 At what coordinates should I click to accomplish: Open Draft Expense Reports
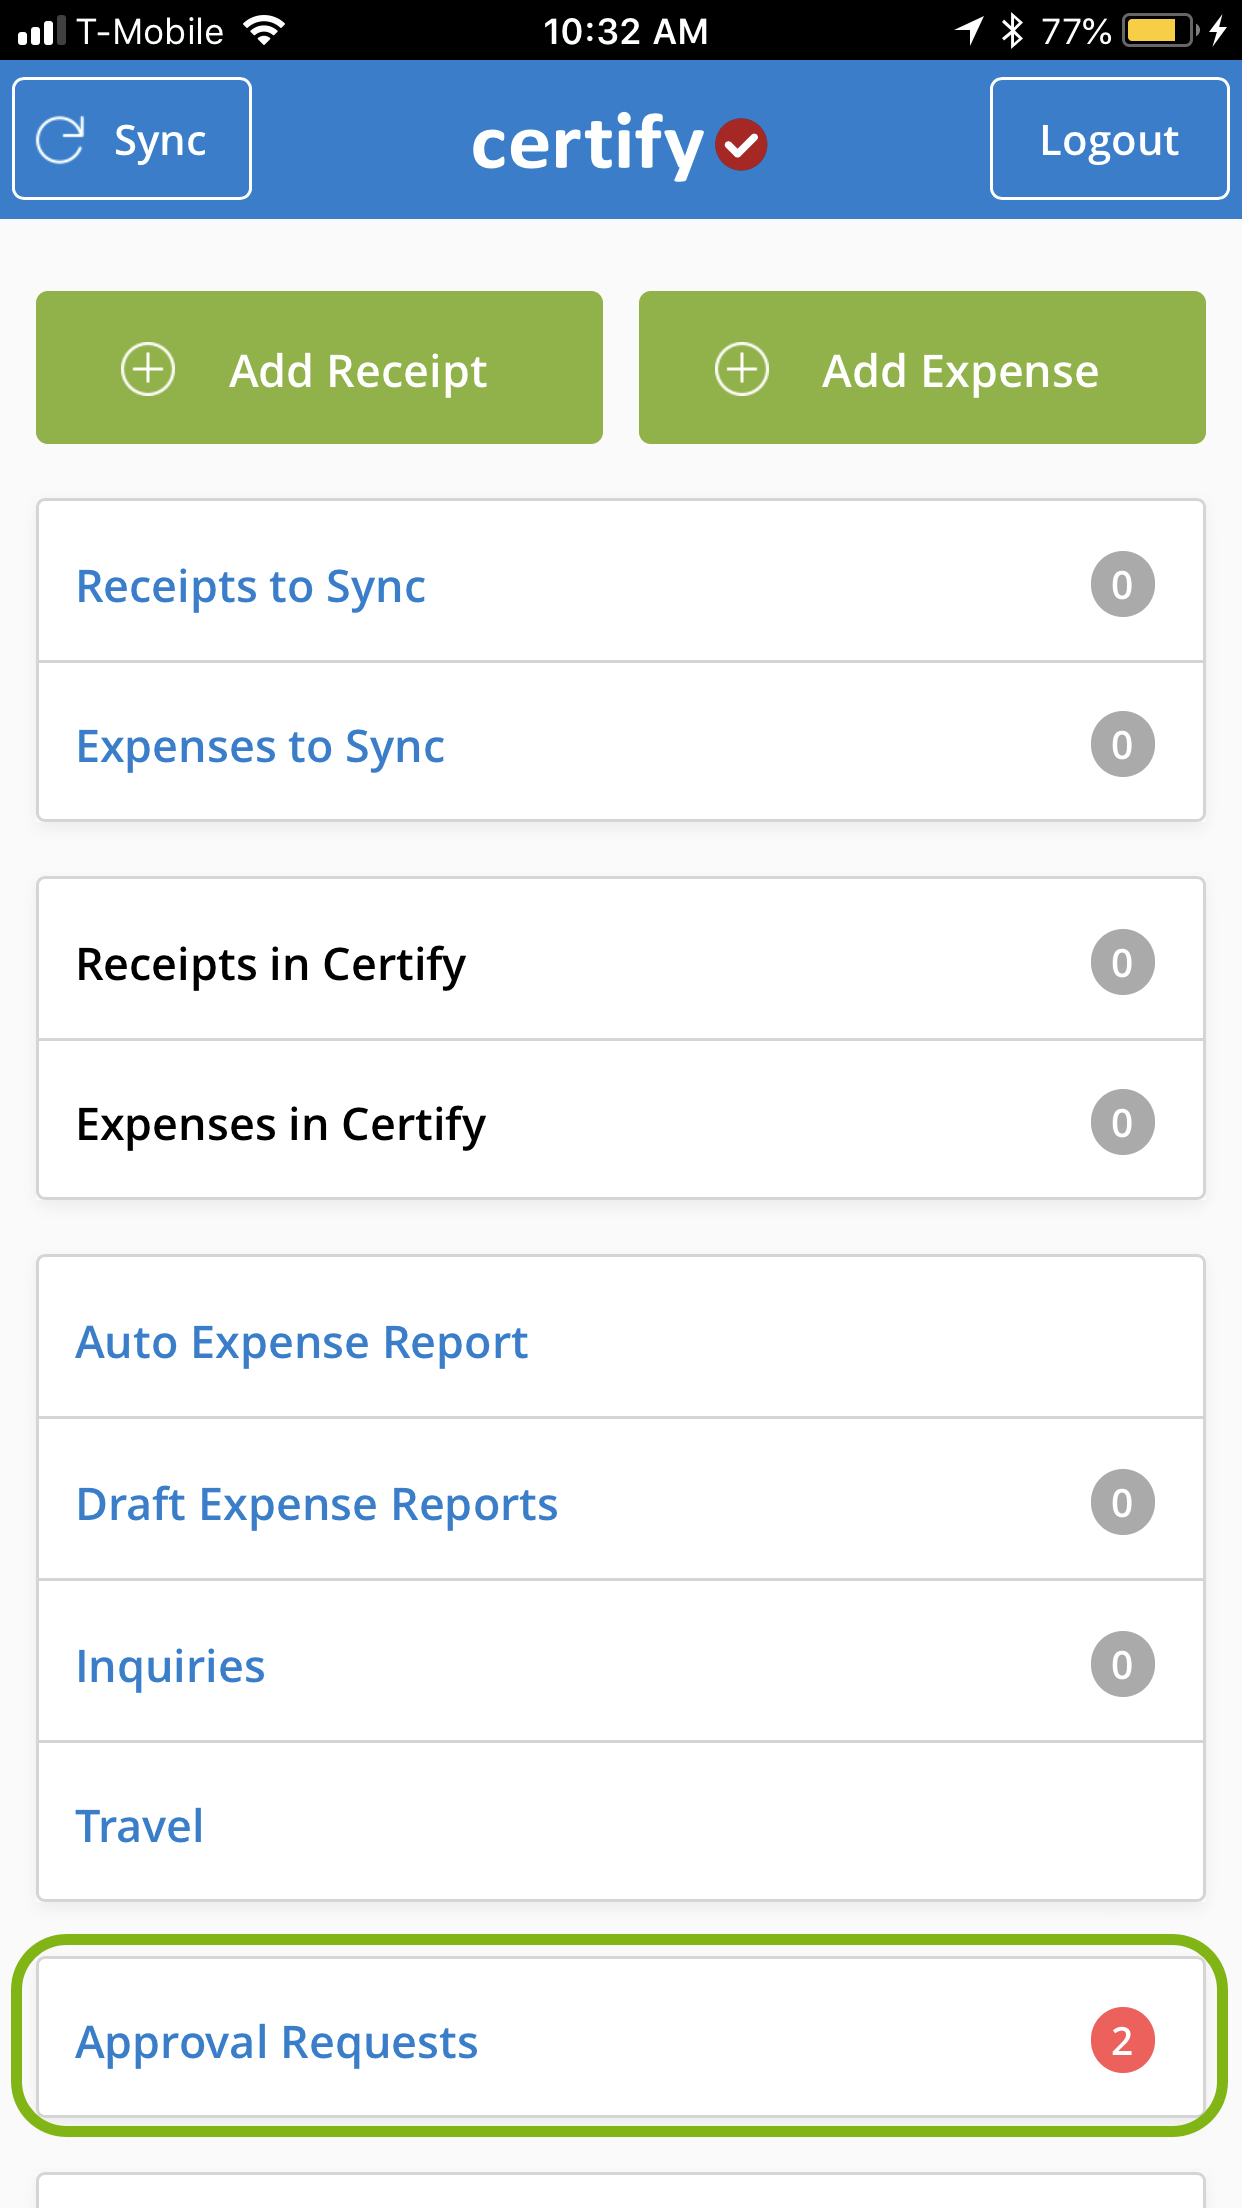(621, 1500)
